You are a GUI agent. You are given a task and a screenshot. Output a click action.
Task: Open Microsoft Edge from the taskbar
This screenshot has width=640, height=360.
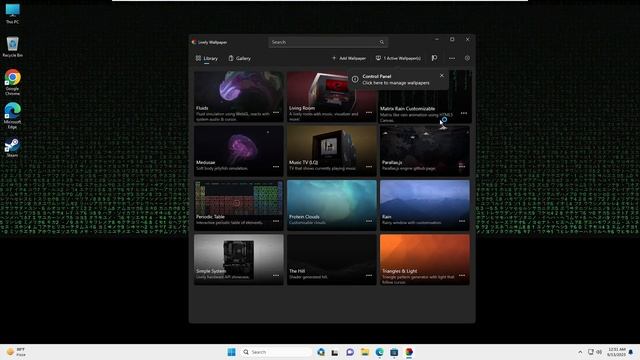(379, 352)
